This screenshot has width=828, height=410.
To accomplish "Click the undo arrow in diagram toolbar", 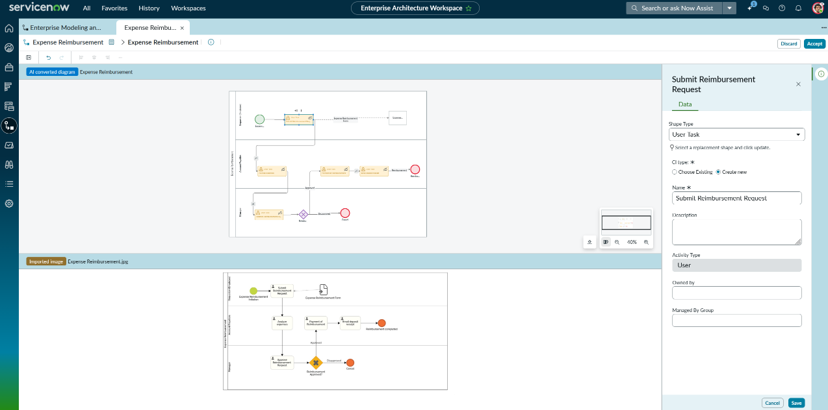I will click(x=49, y=57).
